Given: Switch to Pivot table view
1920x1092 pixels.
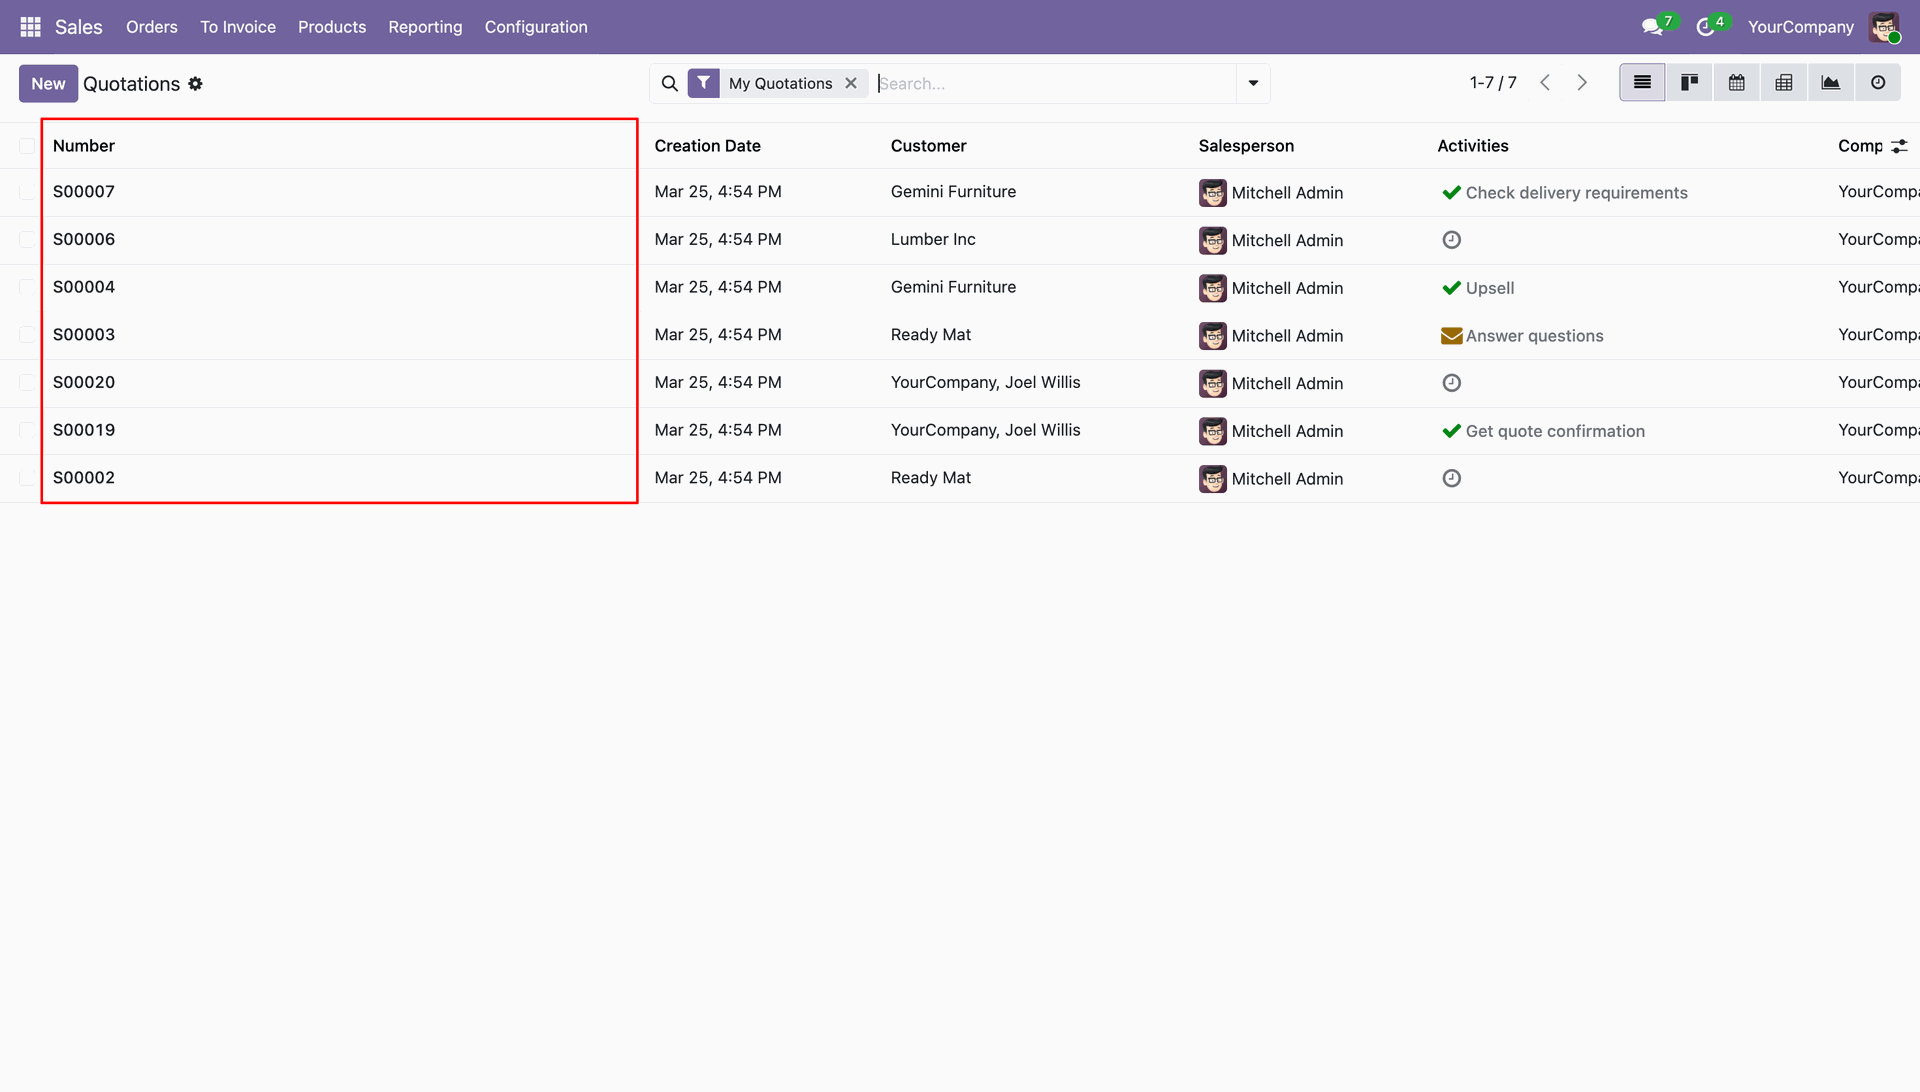Looking at the screenshot, I should coord(1783,83).
